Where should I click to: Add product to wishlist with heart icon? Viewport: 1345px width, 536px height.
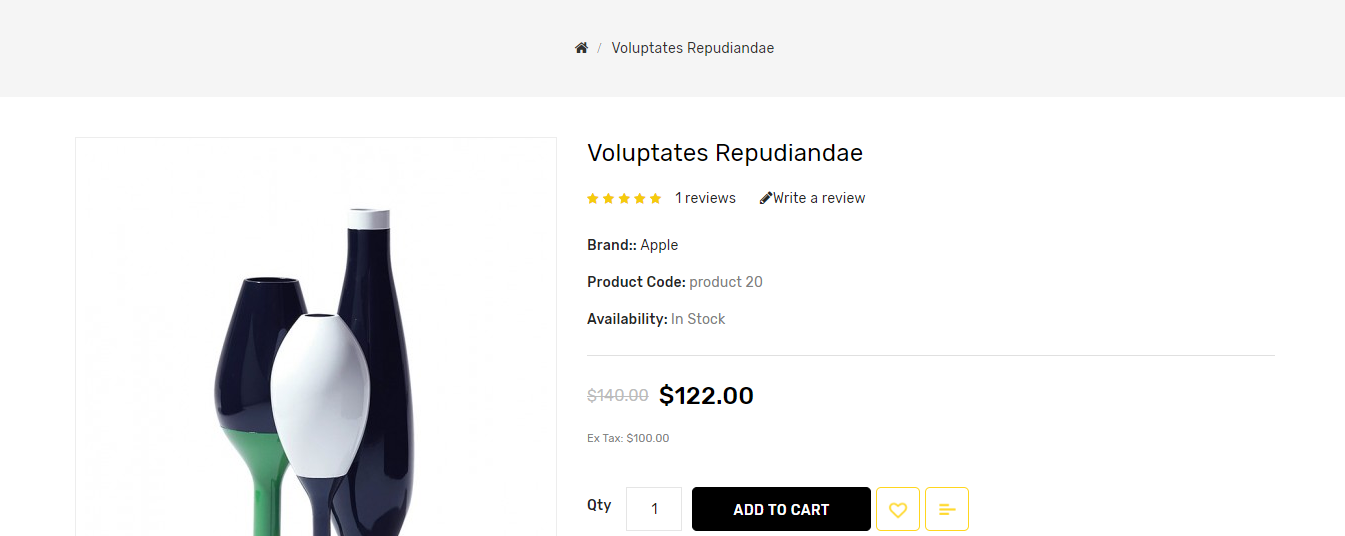coord(898,509)
